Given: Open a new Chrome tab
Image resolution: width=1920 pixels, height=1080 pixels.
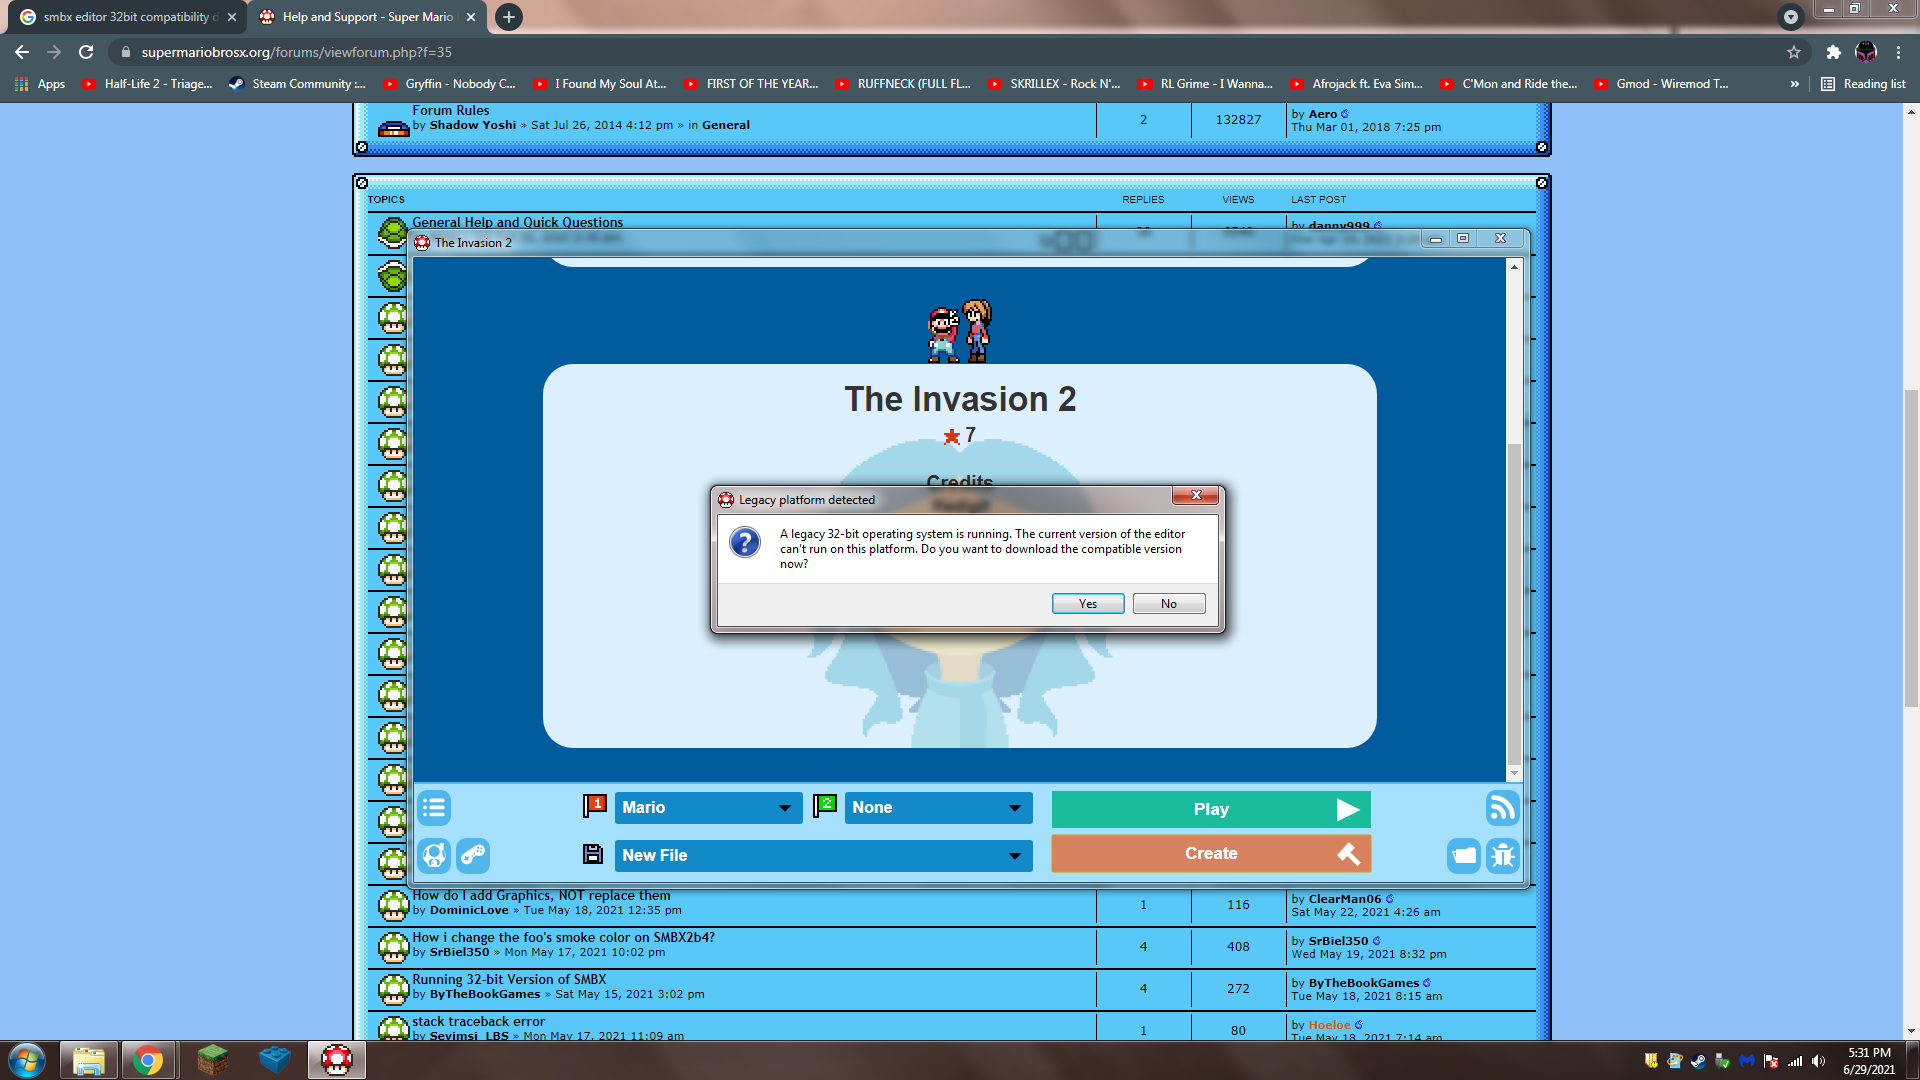Looking at the screenshot, I should [x=509, y=17].
